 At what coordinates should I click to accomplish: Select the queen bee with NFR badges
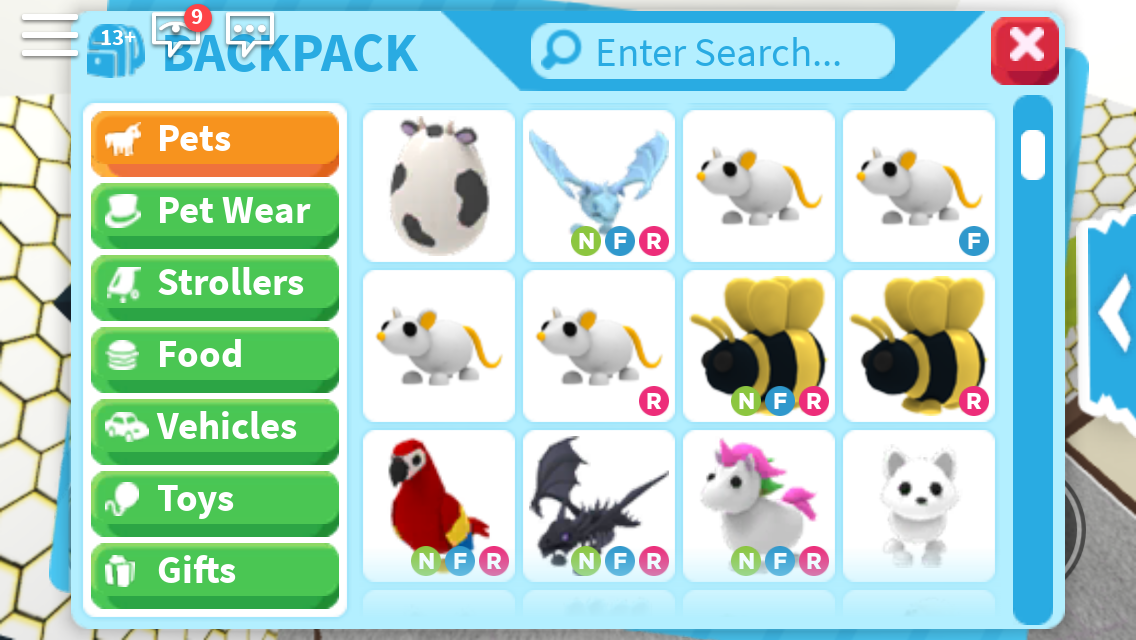pos(759,346)
